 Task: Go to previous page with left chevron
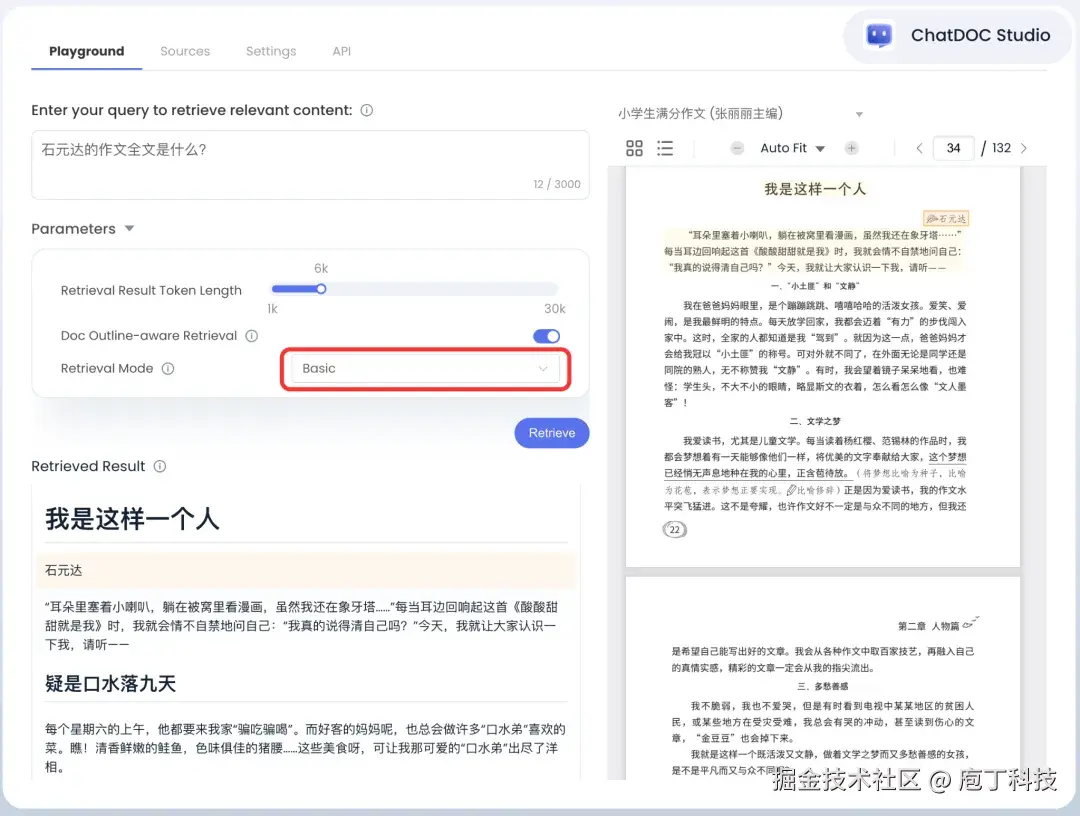coord(919,148)
